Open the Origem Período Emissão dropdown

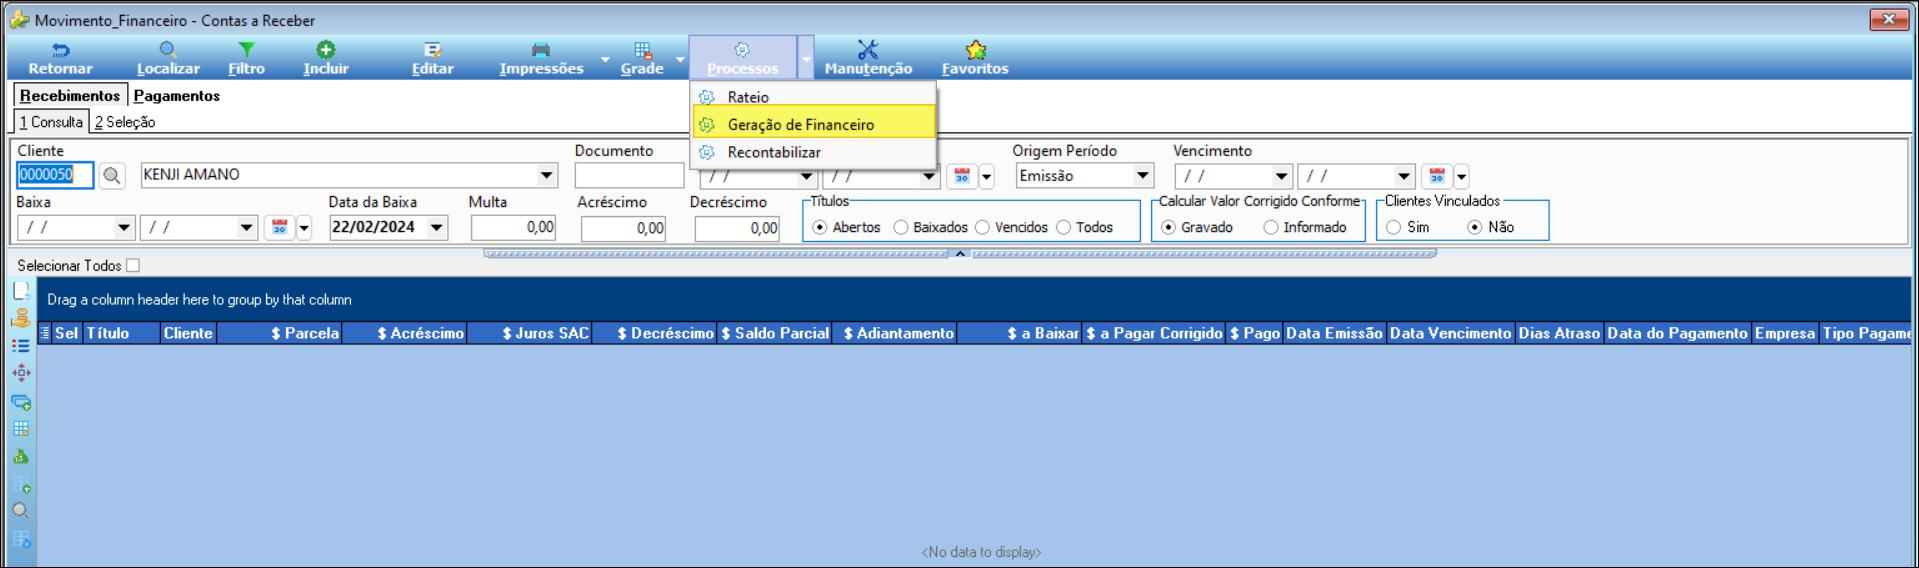tap(1142, 176)
